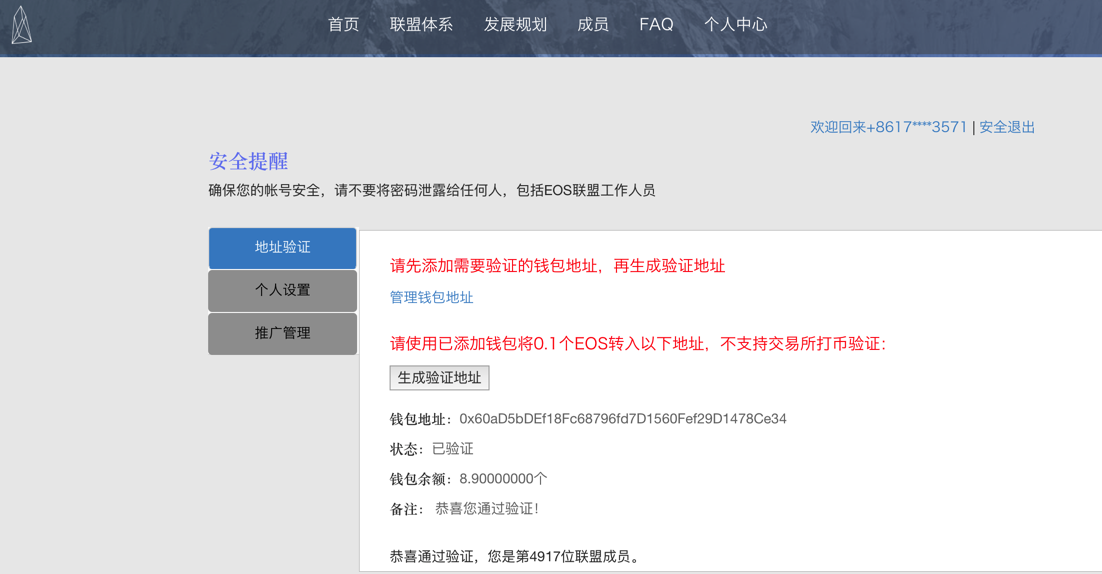The width and height of the screenshot is (1102, 574).
Task: Click the red instruction about transferring 0.1个EOS
Action: [638, 344]
